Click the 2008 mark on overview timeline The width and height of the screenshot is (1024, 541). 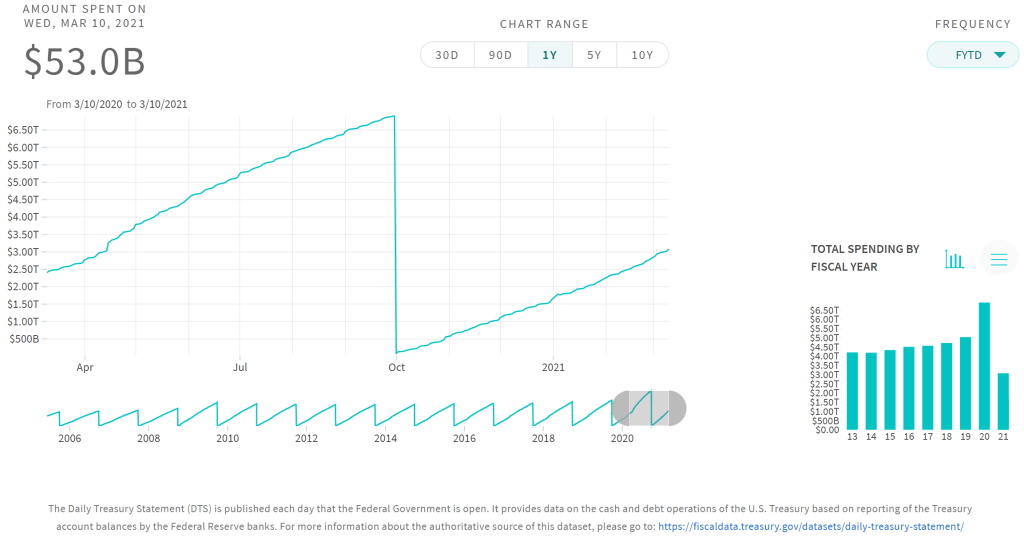pos(148,438)
